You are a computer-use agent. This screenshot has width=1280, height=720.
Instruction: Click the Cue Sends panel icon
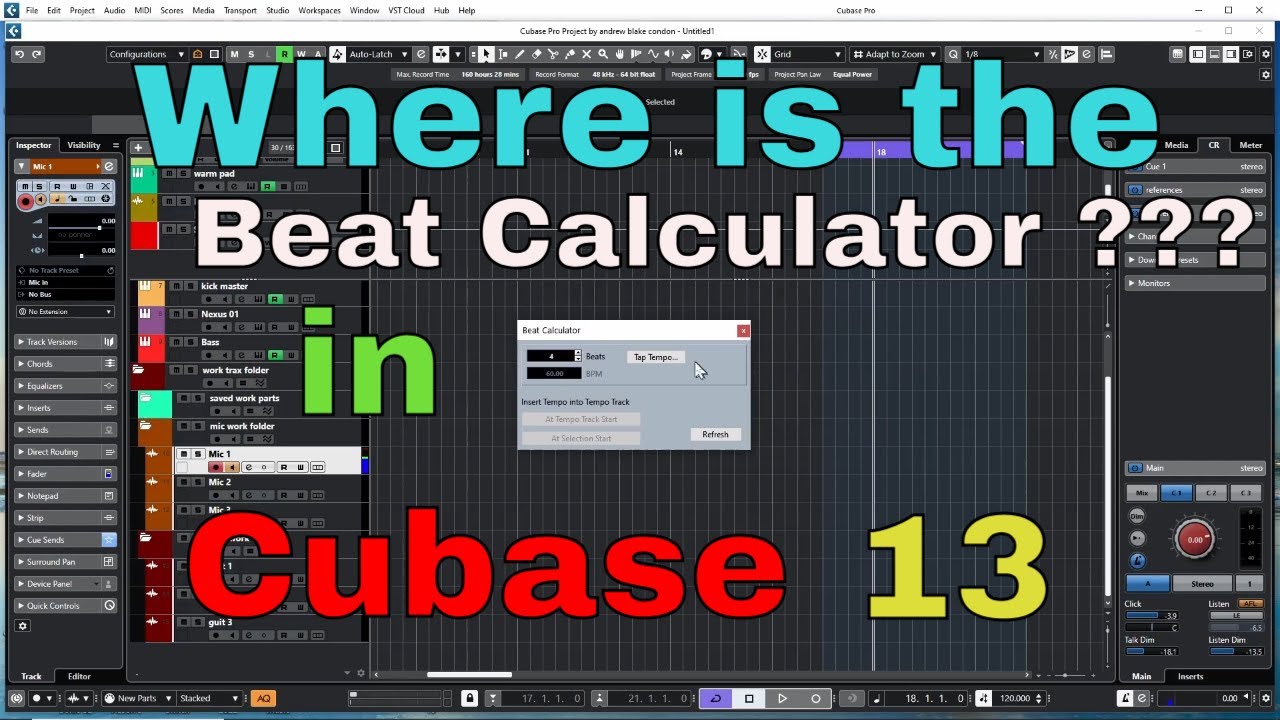[109, 540]
